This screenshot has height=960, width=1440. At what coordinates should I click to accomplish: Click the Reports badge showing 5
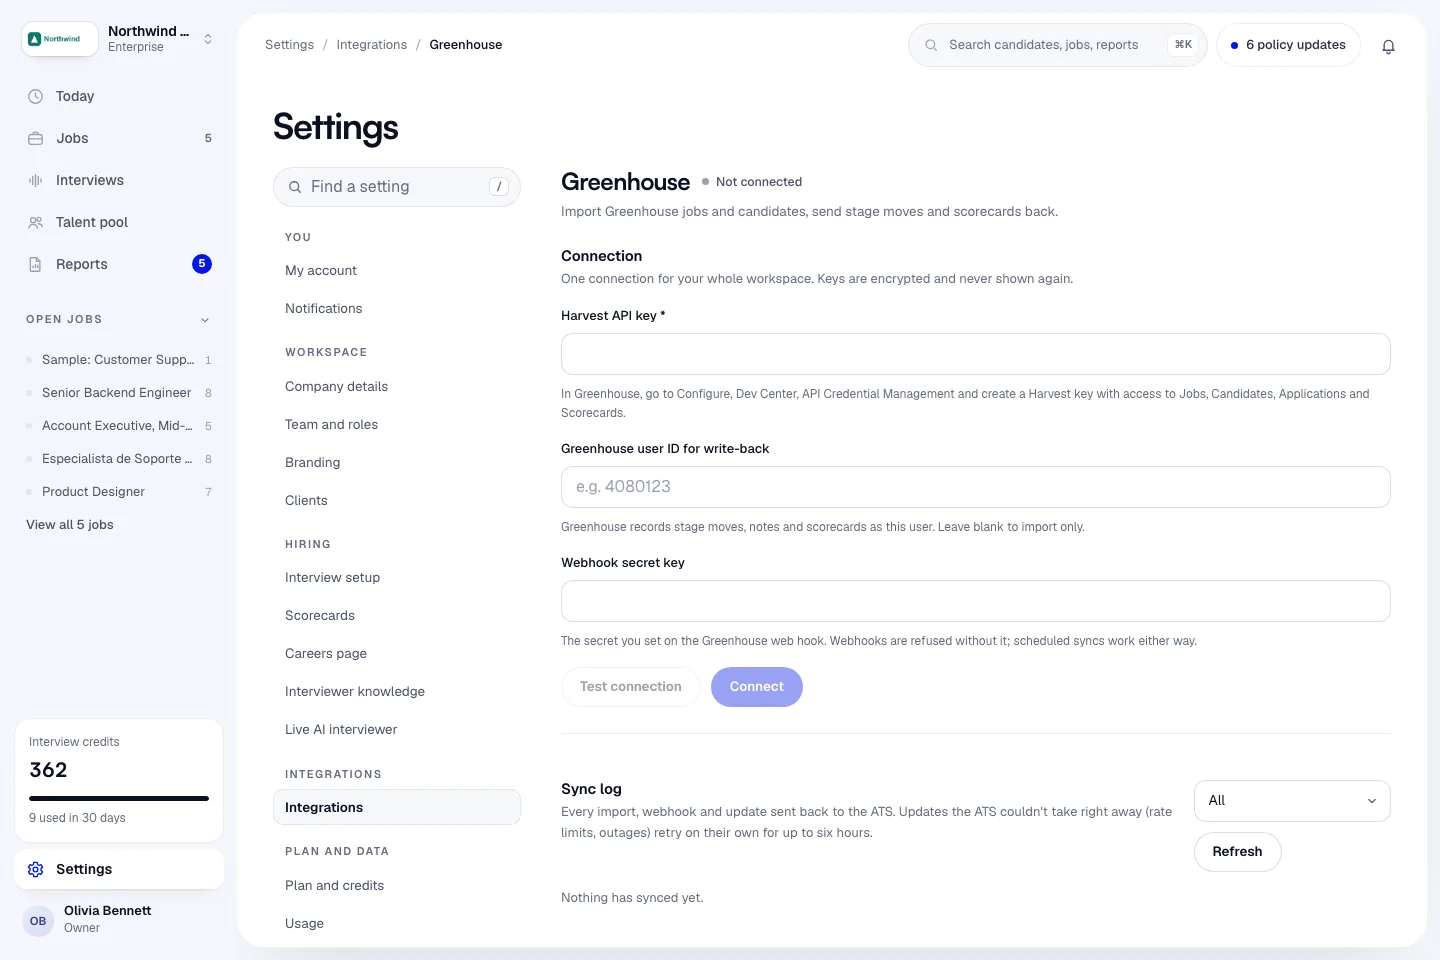pyautogui.click(x=202, y=264)
